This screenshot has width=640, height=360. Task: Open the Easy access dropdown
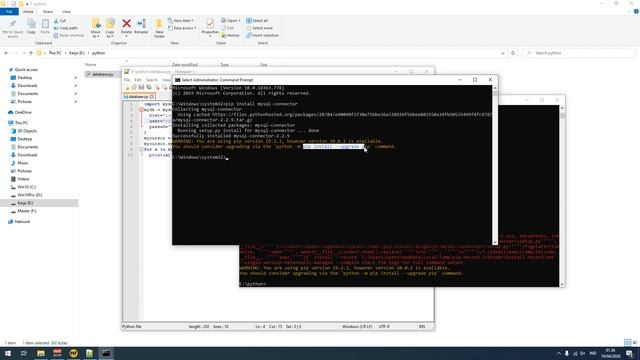click(x=182, y=28)
